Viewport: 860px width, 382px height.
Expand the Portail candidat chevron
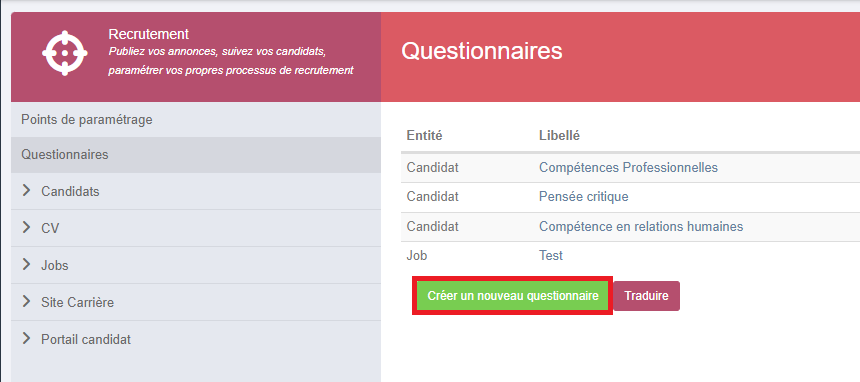(26, 339)
